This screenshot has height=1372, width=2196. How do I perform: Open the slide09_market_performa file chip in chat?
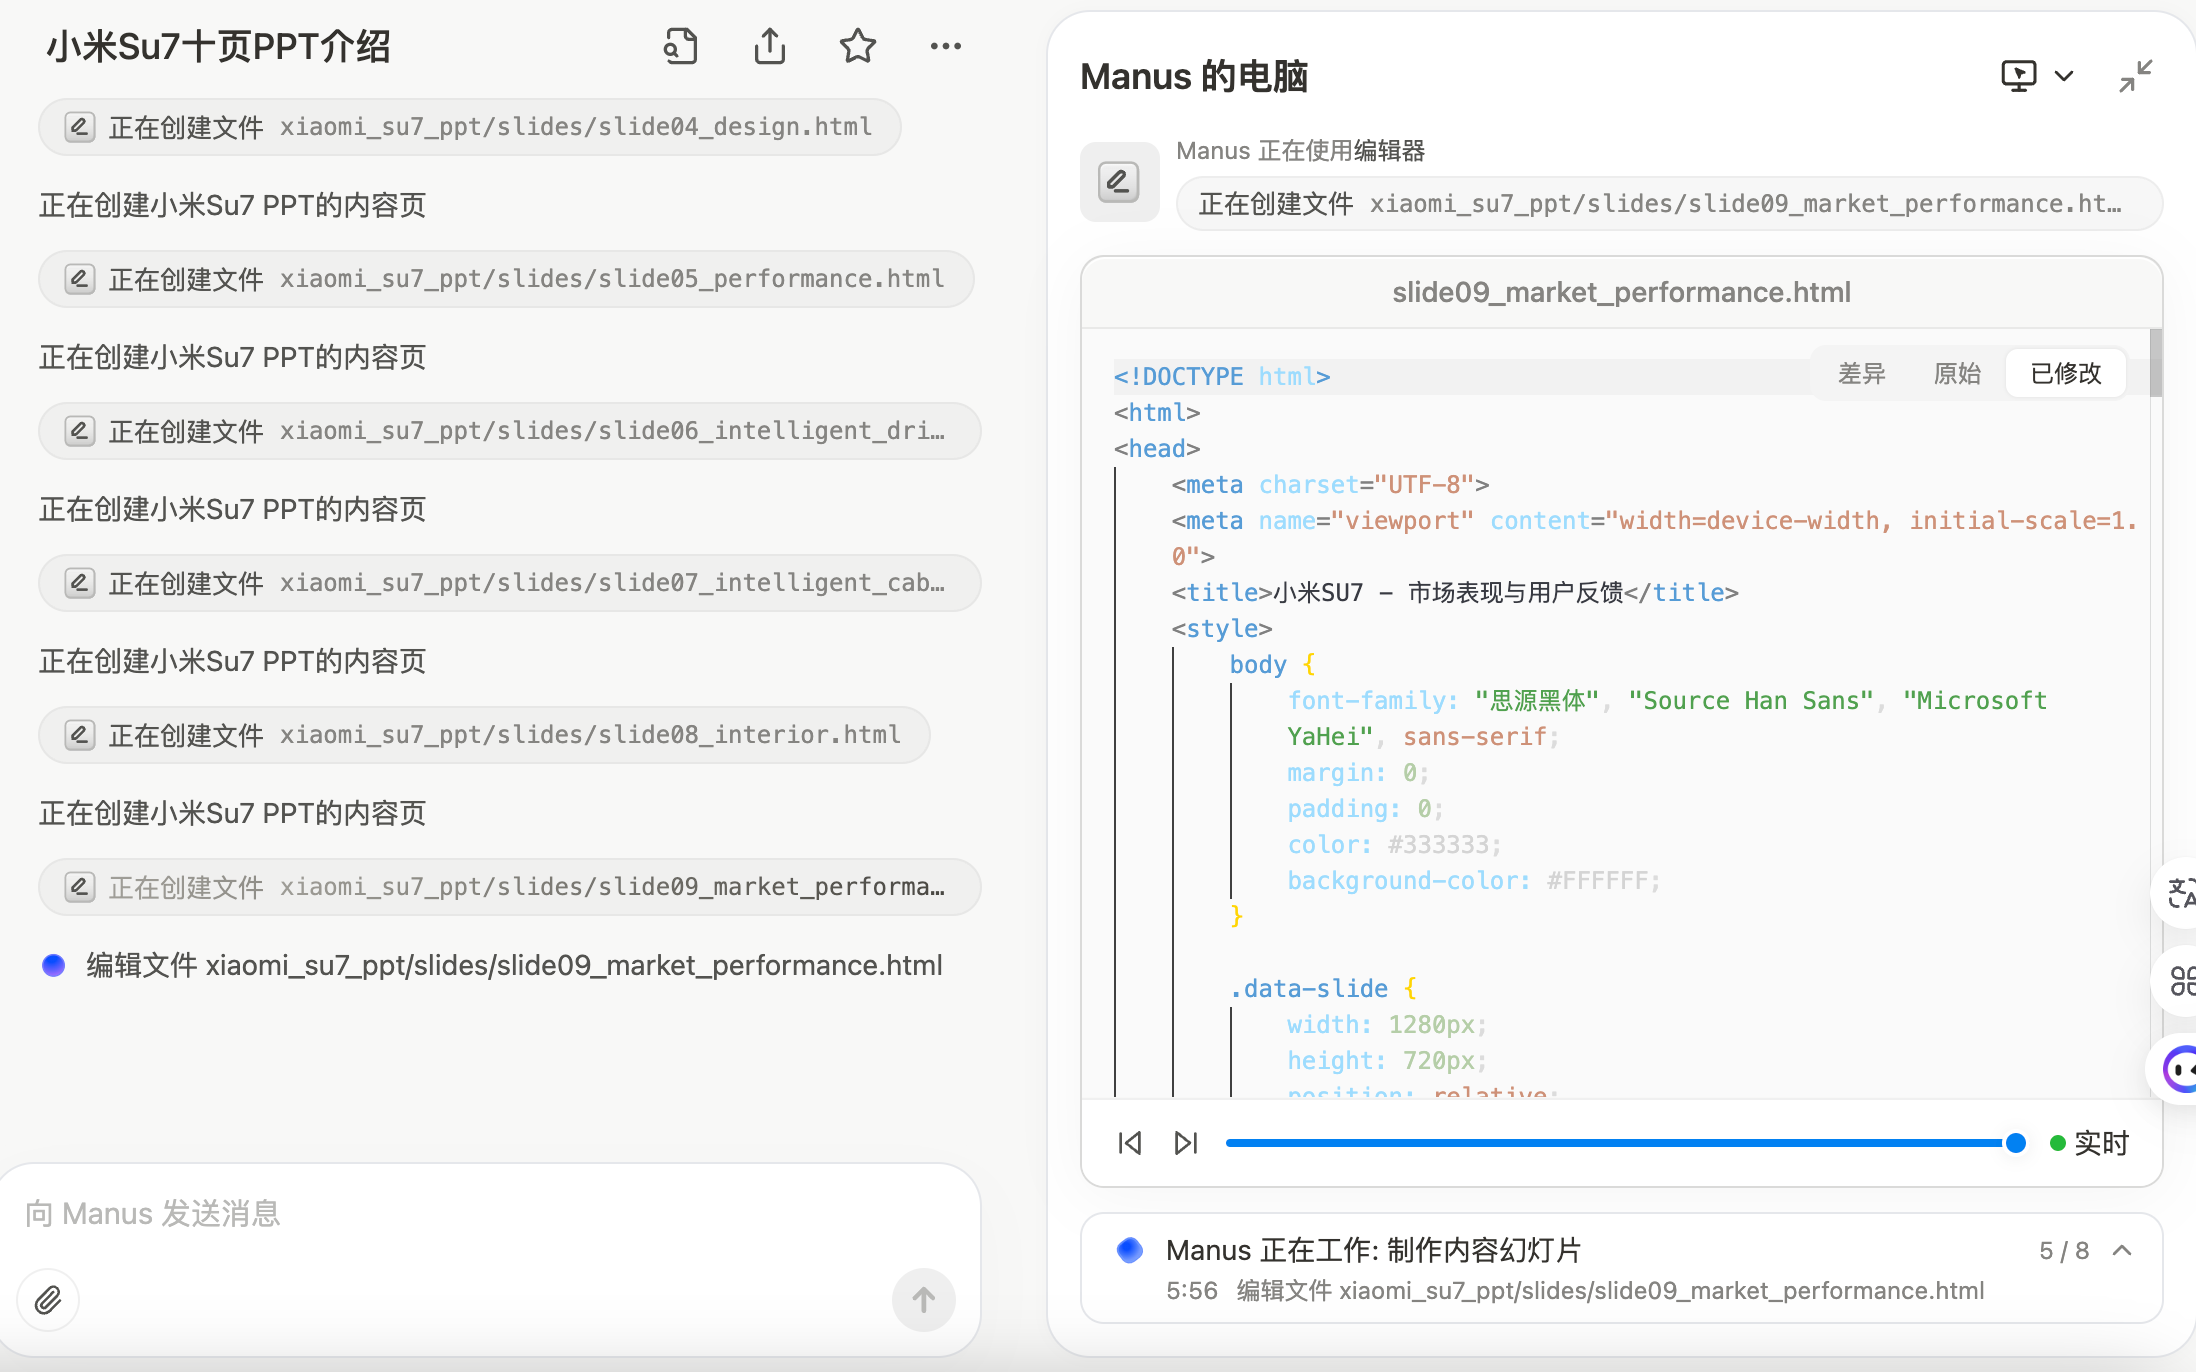(509, 887)
